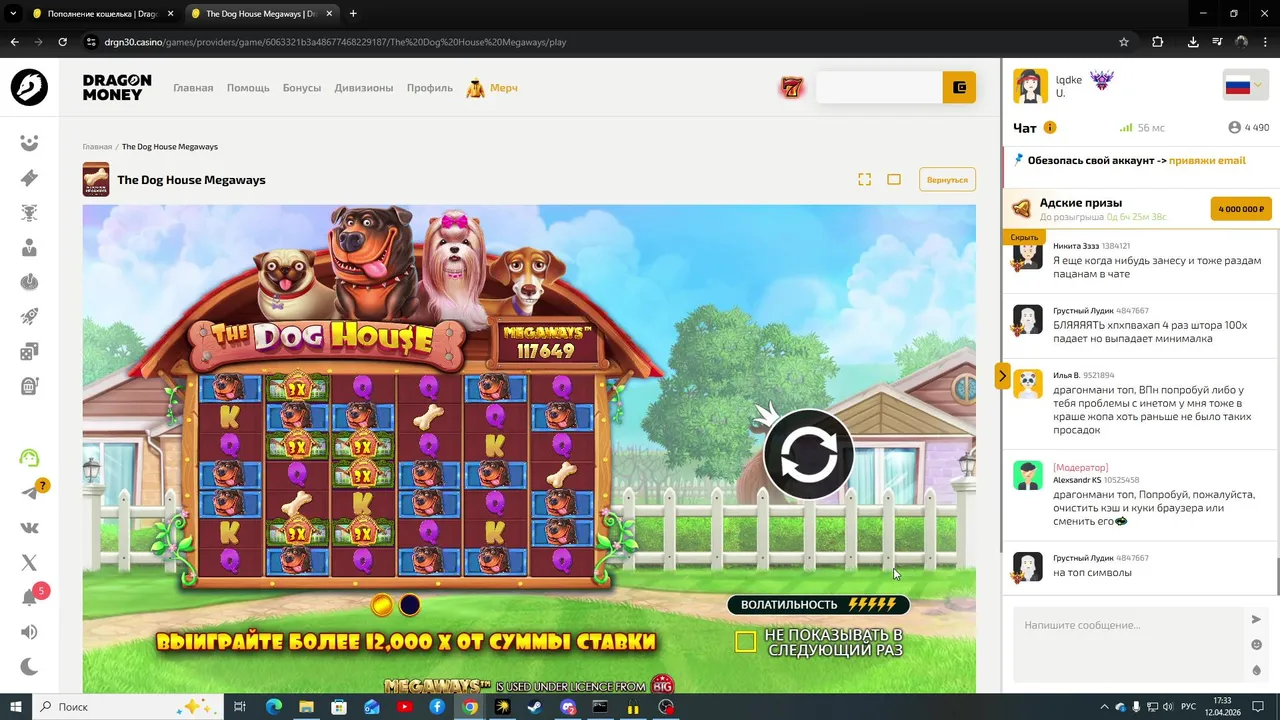The height and width of the screenshot is (720, 1280).
Task: Click the Windows taskbar search box
Action: click(126, 707)
